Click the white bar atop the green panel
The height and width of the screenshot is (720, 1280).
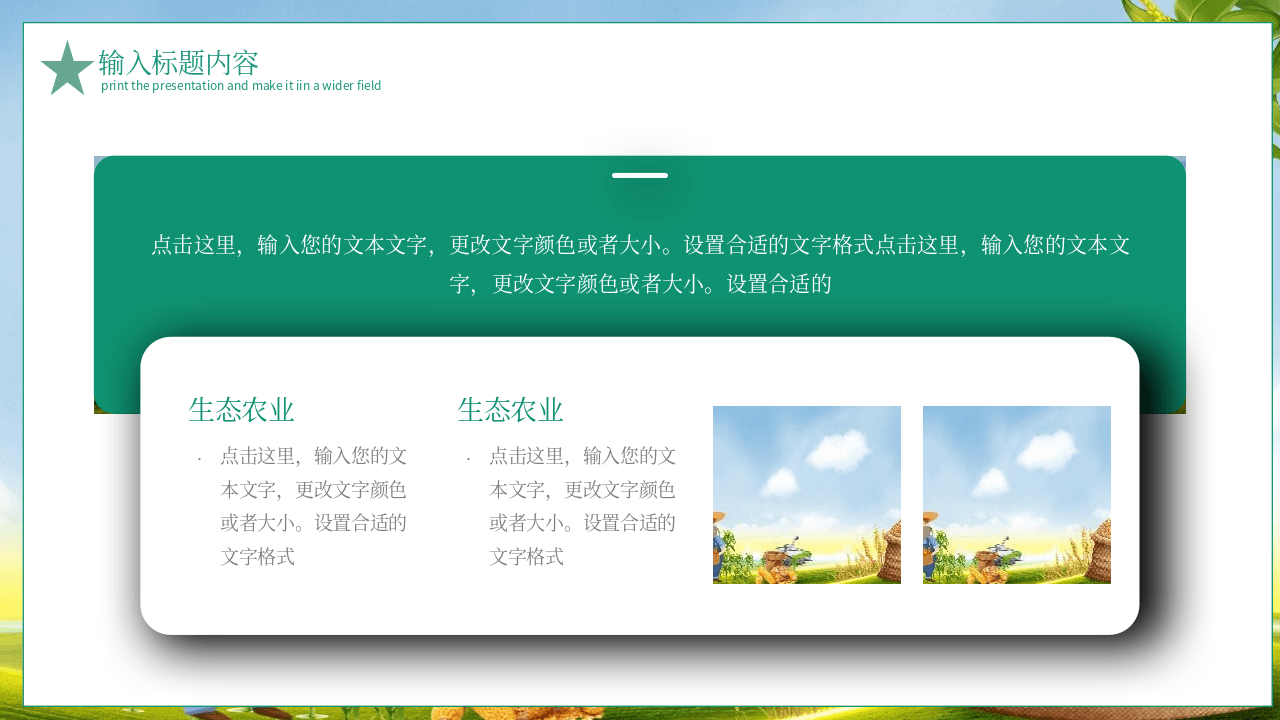point(640,175)
